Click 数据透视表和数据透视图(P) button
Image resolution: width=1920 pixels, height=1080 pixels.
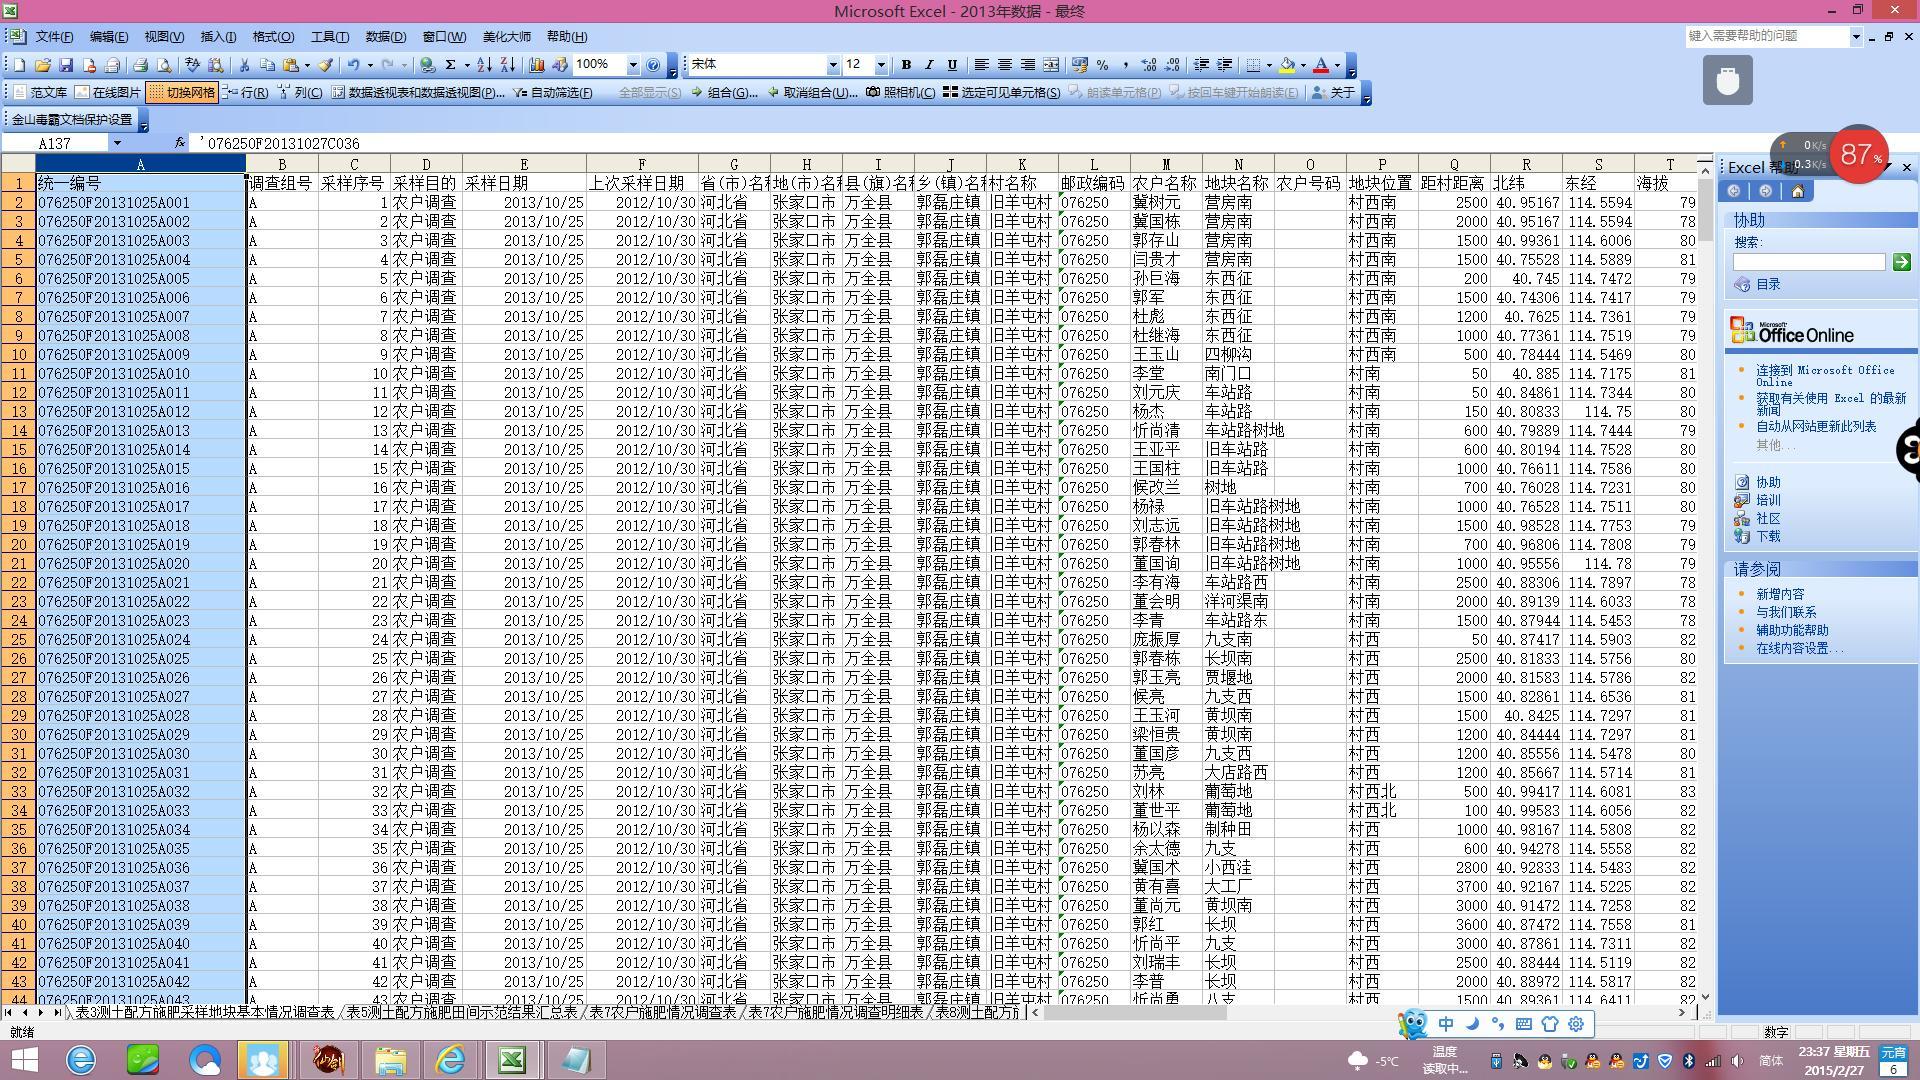click(x=418, y=93)
